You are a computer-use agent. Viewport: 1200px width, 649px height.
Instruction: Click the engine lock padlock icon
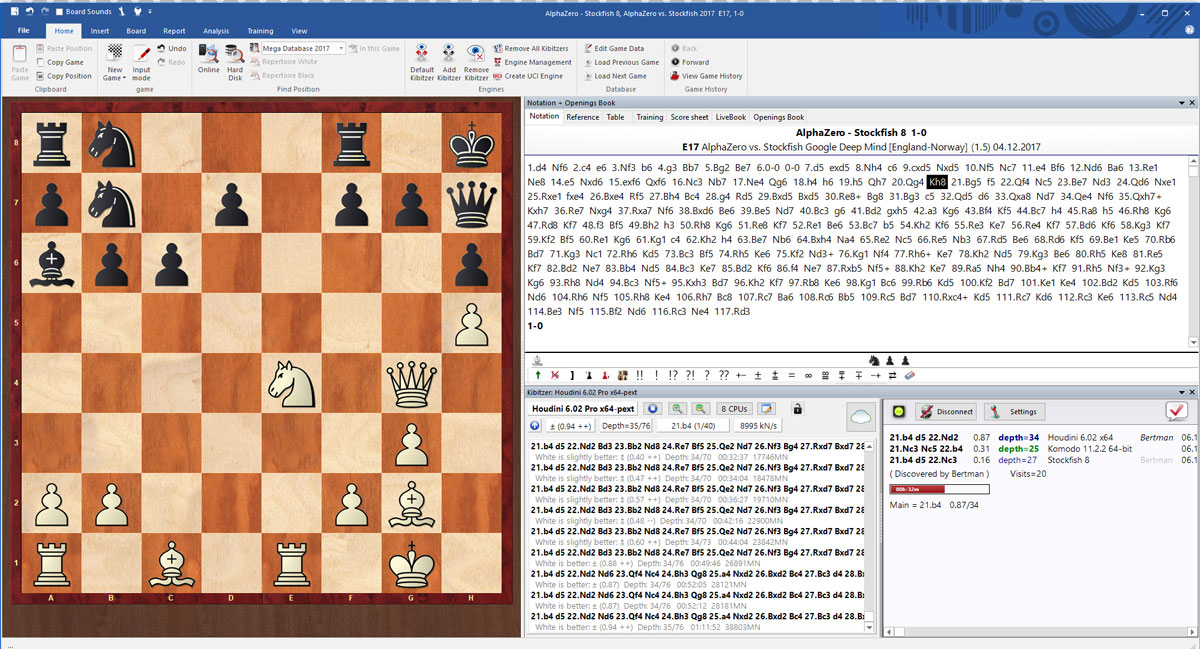pyautogui.click(x=797, y=409)
